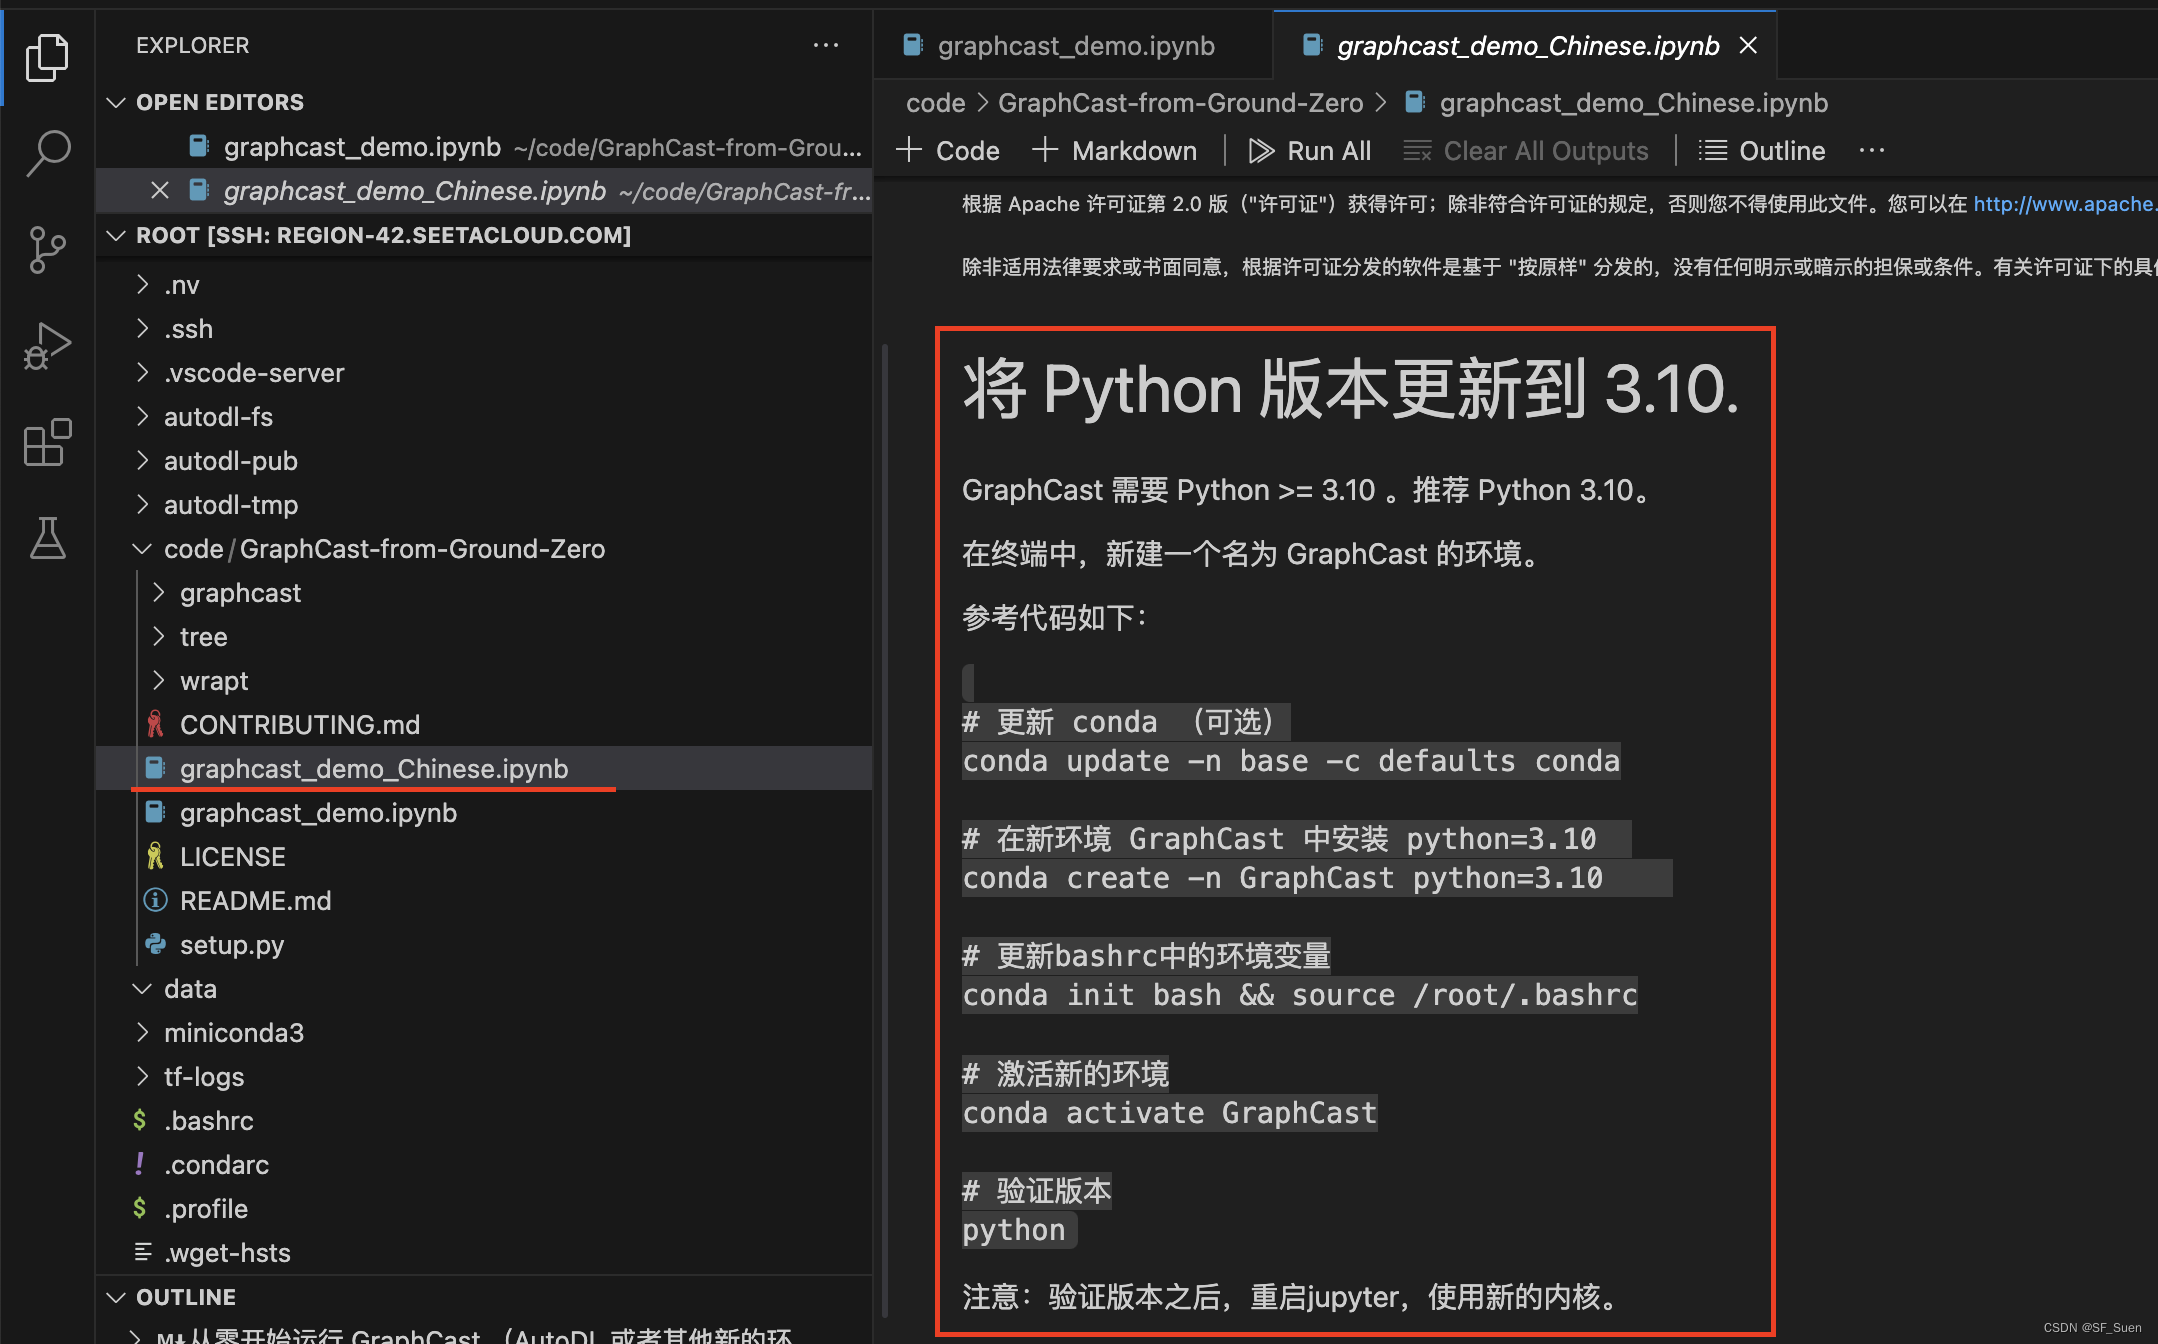Viewport: 2158px width, 1344px height.
Task: Open the Testing flask view
Action: pyautogui.click(x=47, y=538)
